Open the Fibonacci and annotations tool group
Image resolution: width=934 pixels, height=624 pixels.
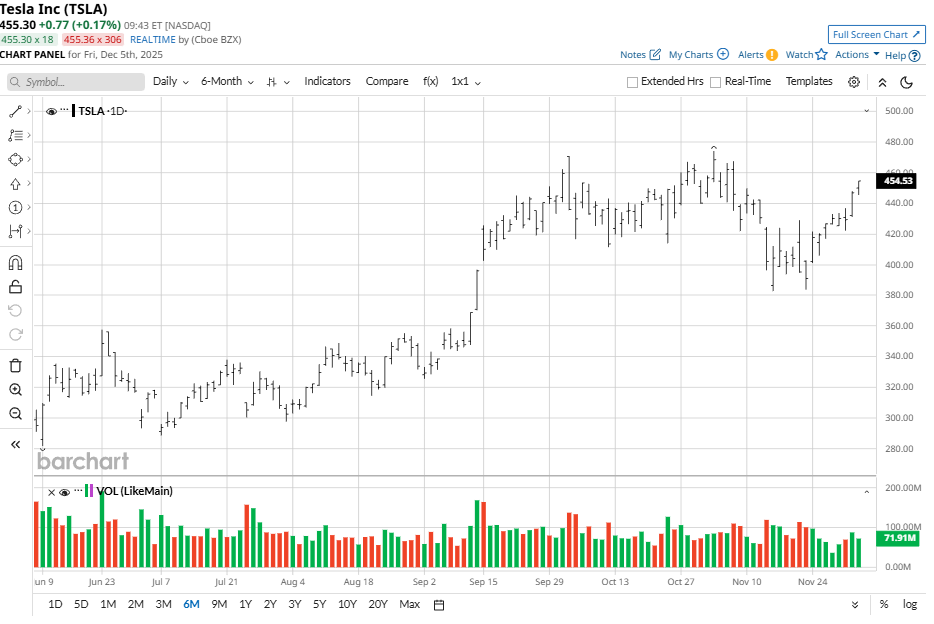tap(15, 136)
